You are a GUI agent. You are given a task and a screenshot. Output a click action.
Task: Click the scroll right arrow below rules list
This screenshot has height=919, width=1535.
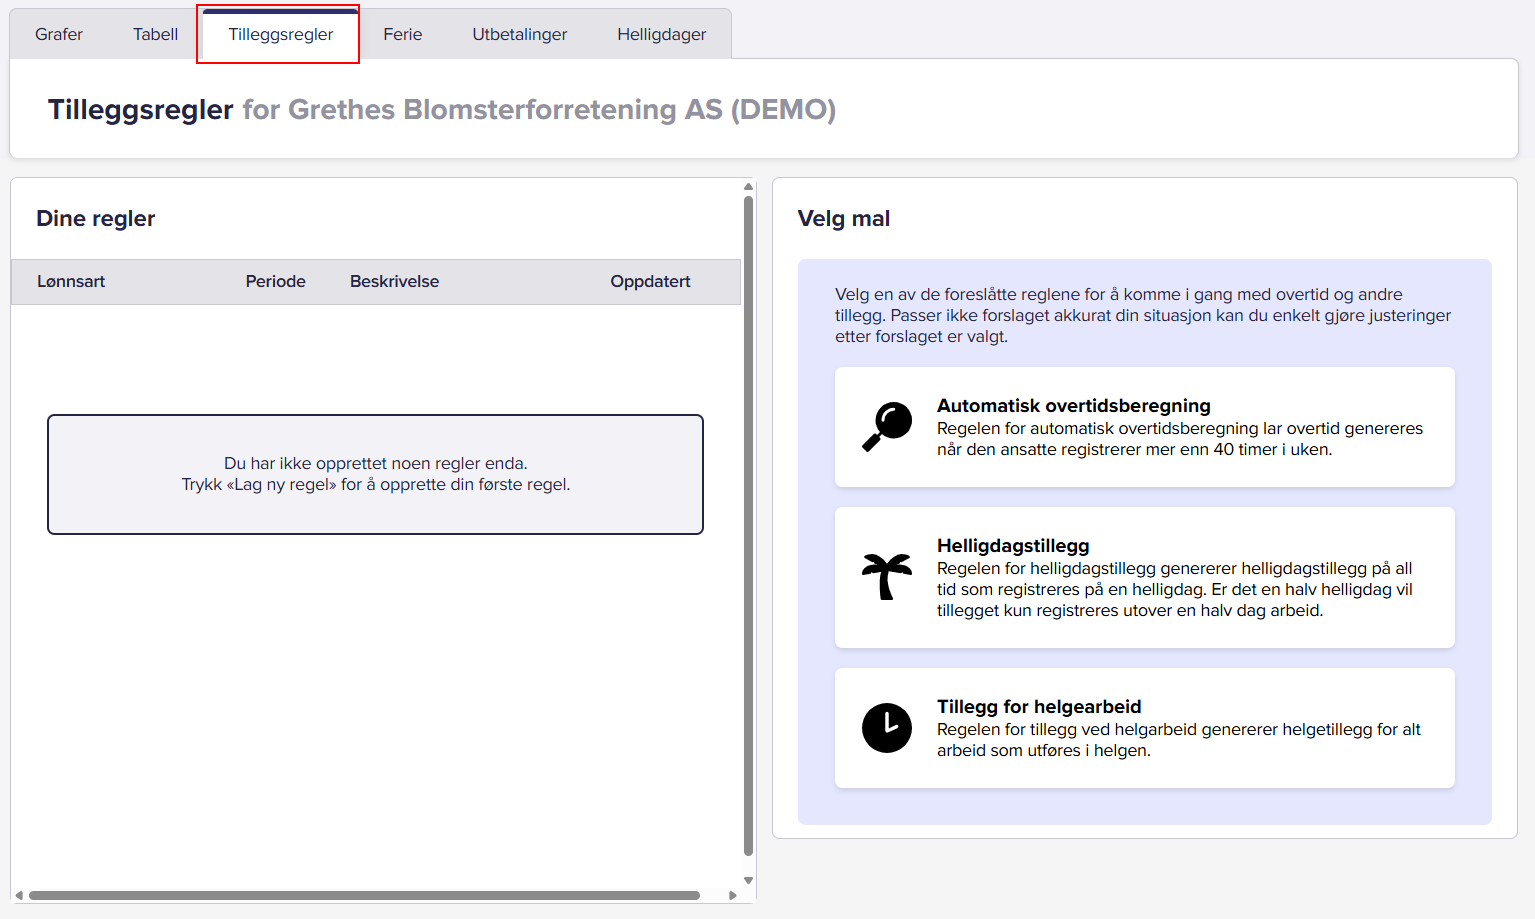click(x=733, y=895)
